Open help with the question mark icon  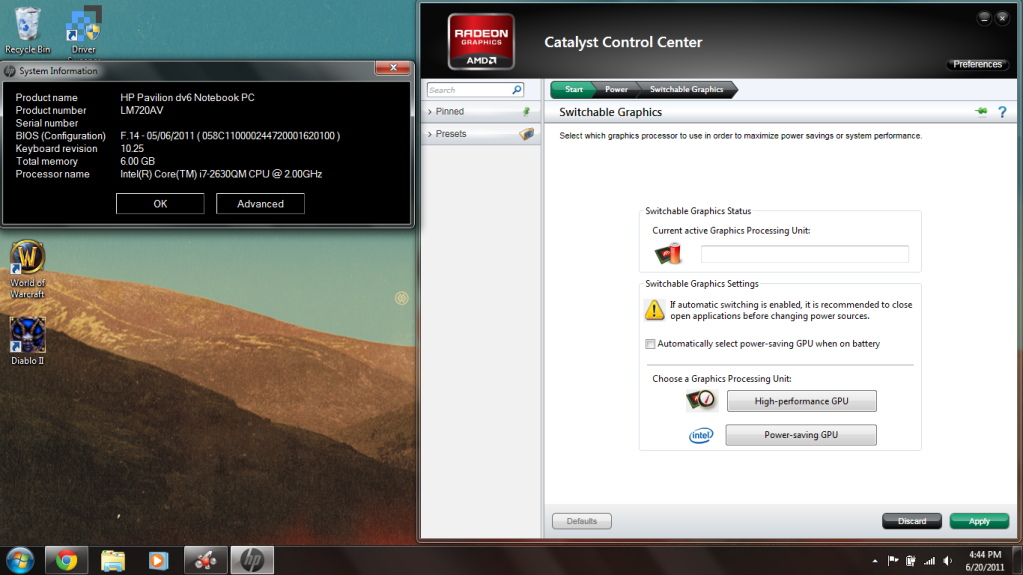[x=1003, y=112]
